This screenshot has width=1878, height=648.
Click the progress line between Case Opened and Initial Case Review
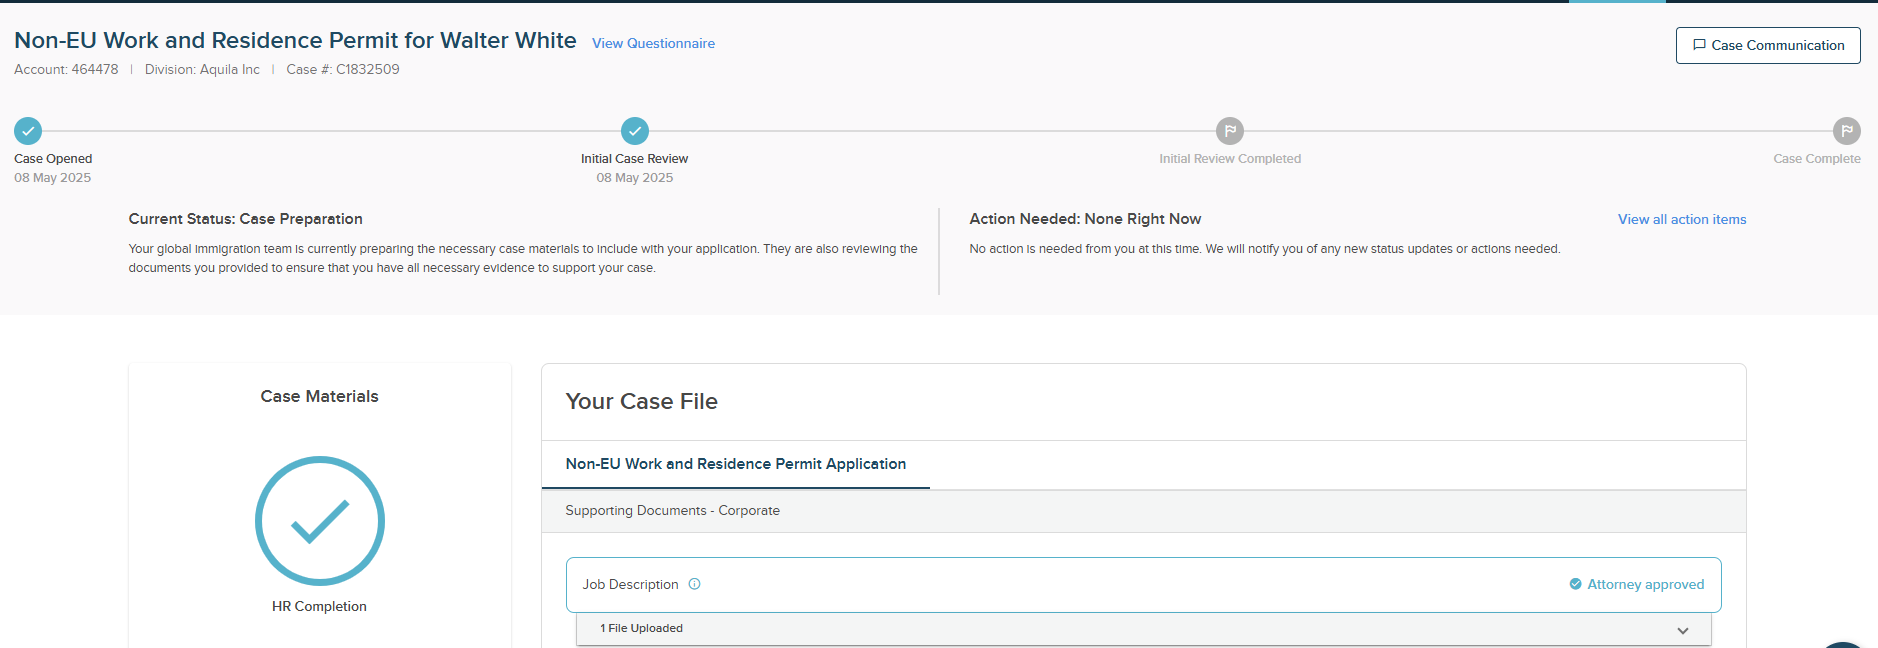tap(331, 131)
